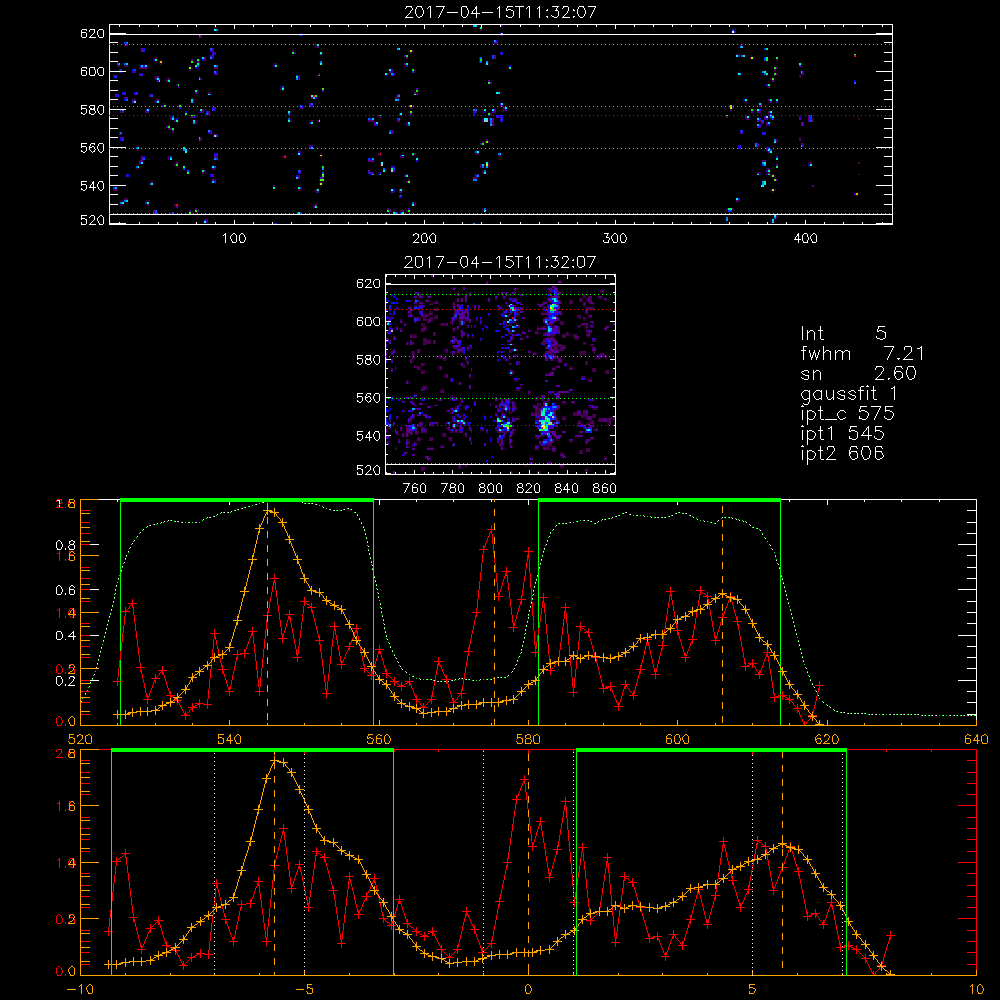This screenshot has width=1000, height=1000.
Task: Click y-axis label 540 on top wide plot
Action: (x=92, y=186)
